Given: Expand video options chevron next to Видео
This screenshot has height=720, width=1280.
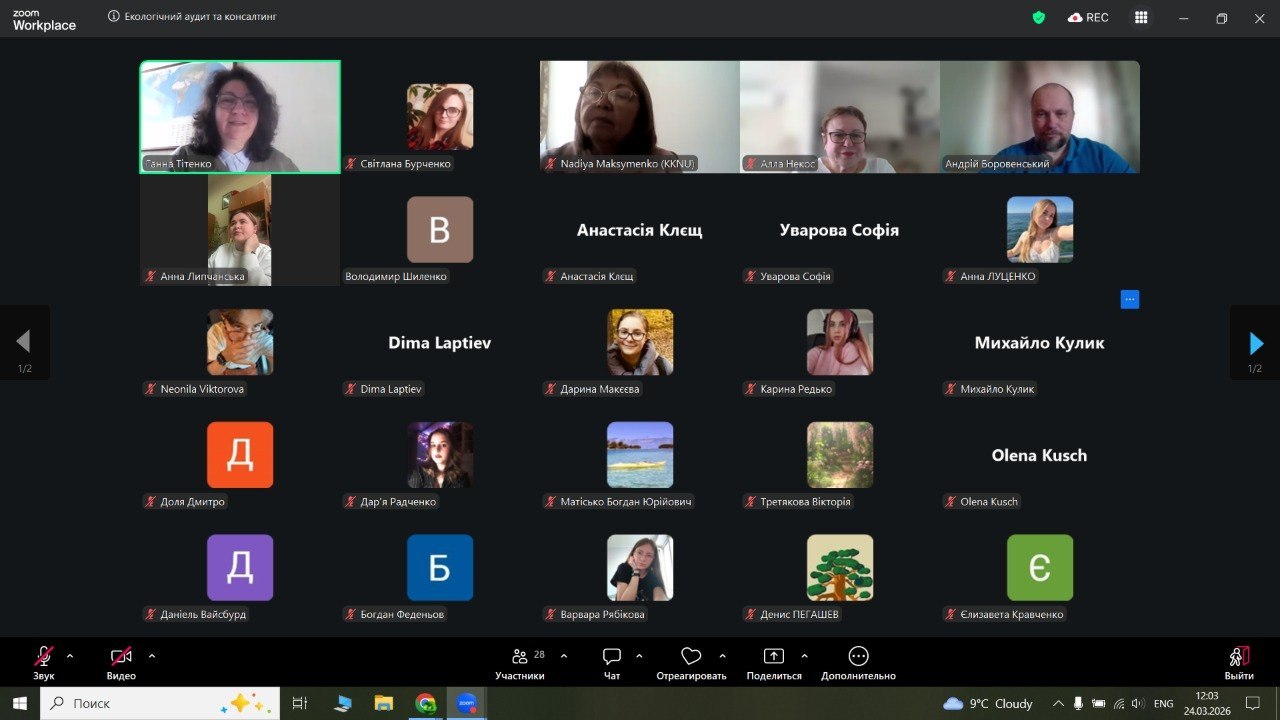Looking at the screenshot, I should 152,656.
